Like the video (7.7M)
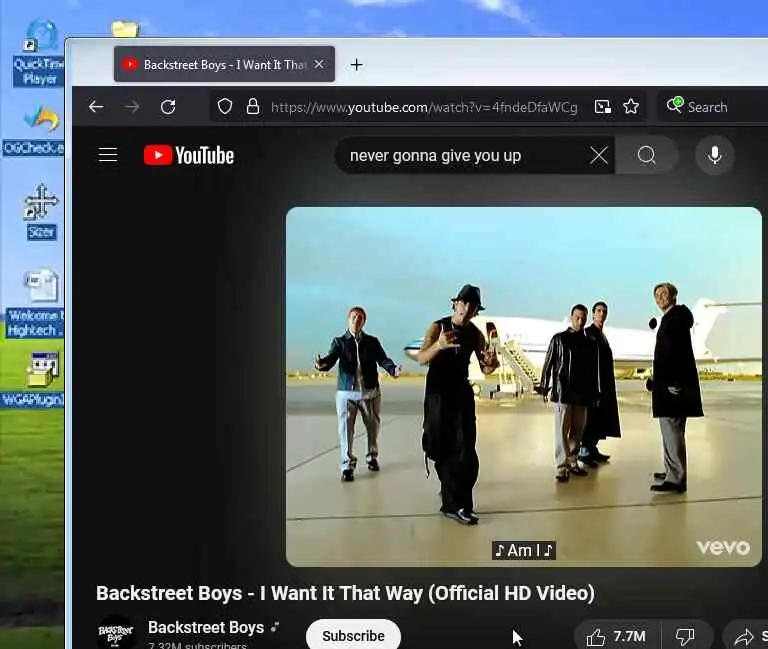Image resolution: width=768 pixels, height=649 pixels. click(616, 636)
